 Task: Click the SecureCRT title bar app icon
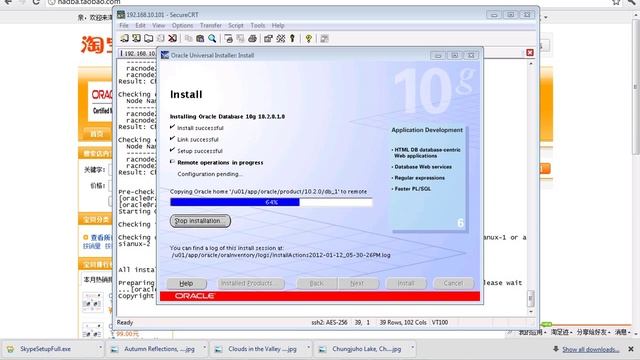pos(121,15)
